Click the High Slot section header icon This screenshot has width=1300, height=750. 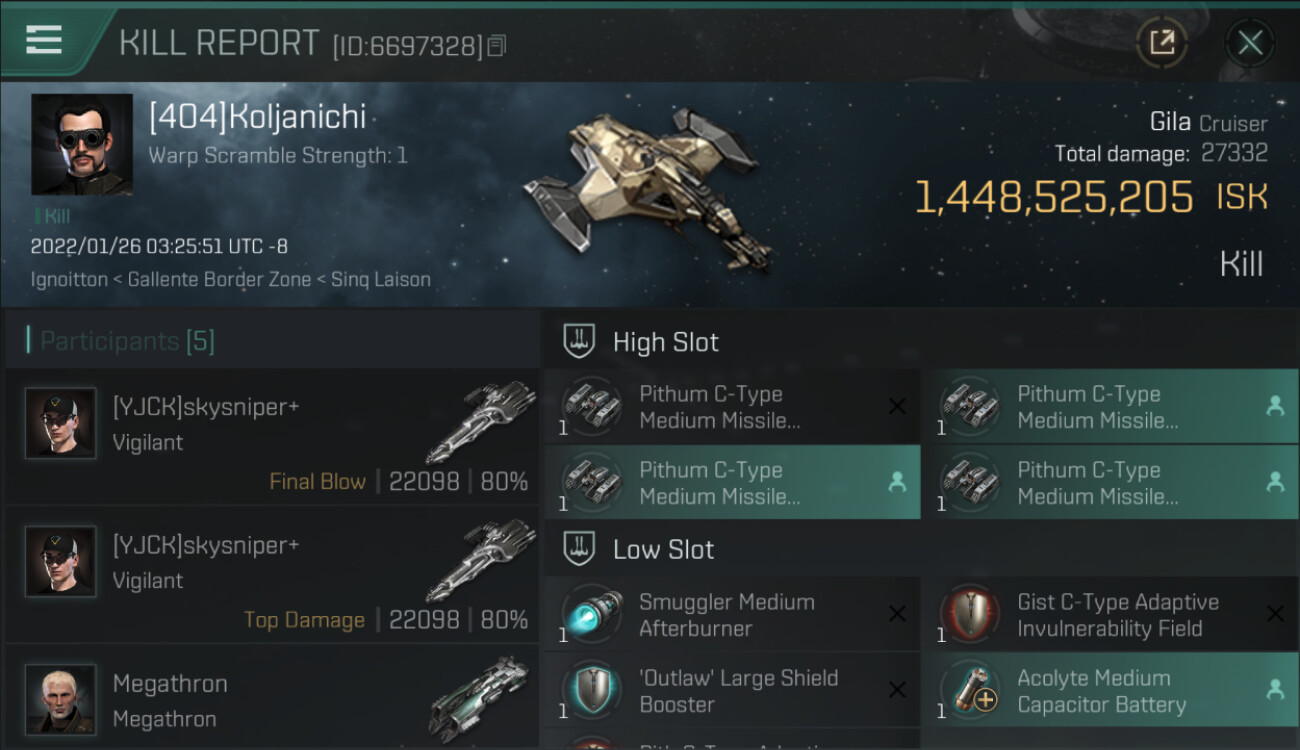coord(579,342)
